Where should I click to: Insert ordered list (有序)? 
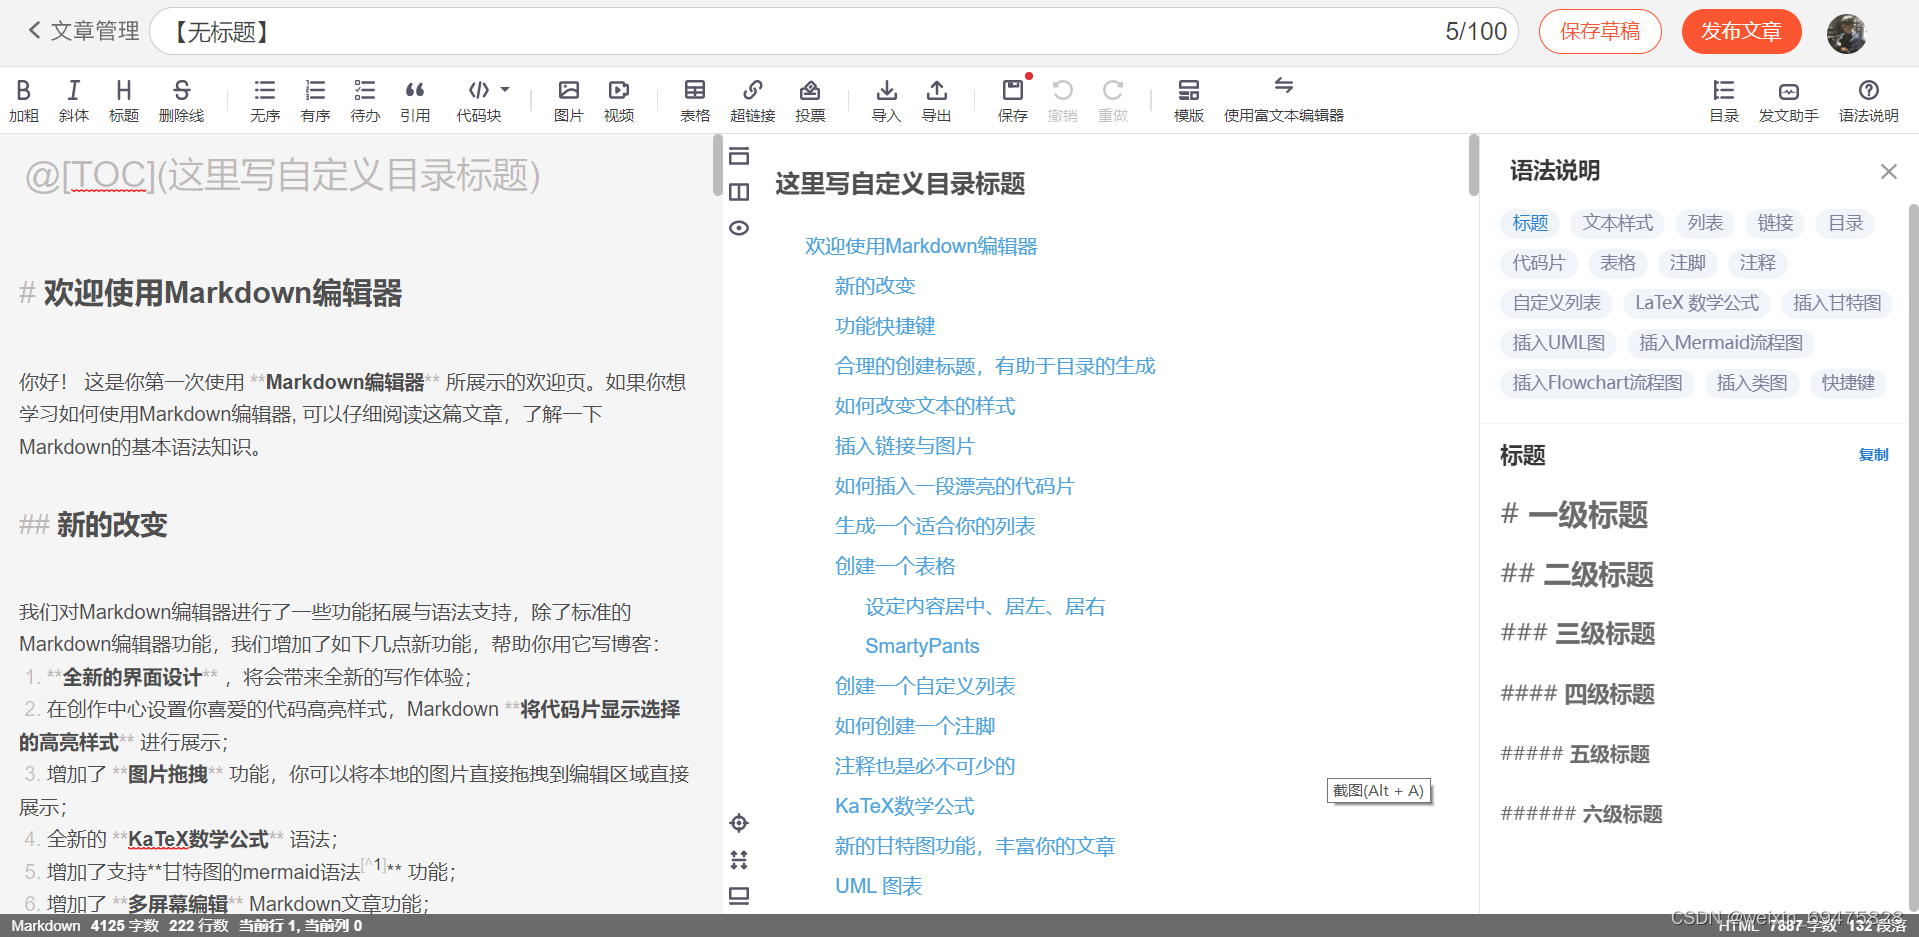coord(315,101)
